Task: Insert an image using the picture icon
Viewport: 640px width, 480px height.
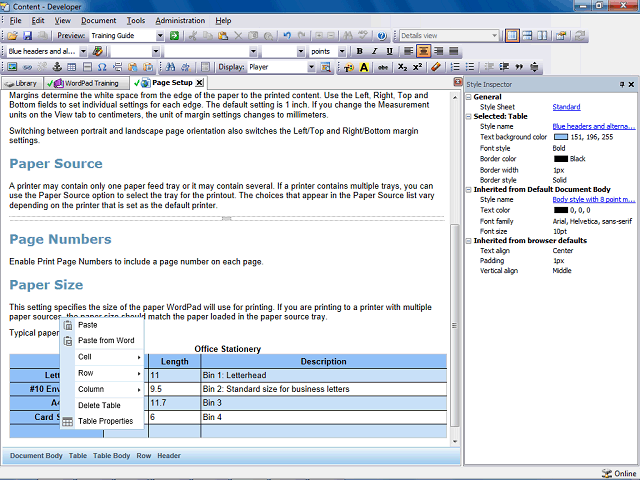Action: 12,67
